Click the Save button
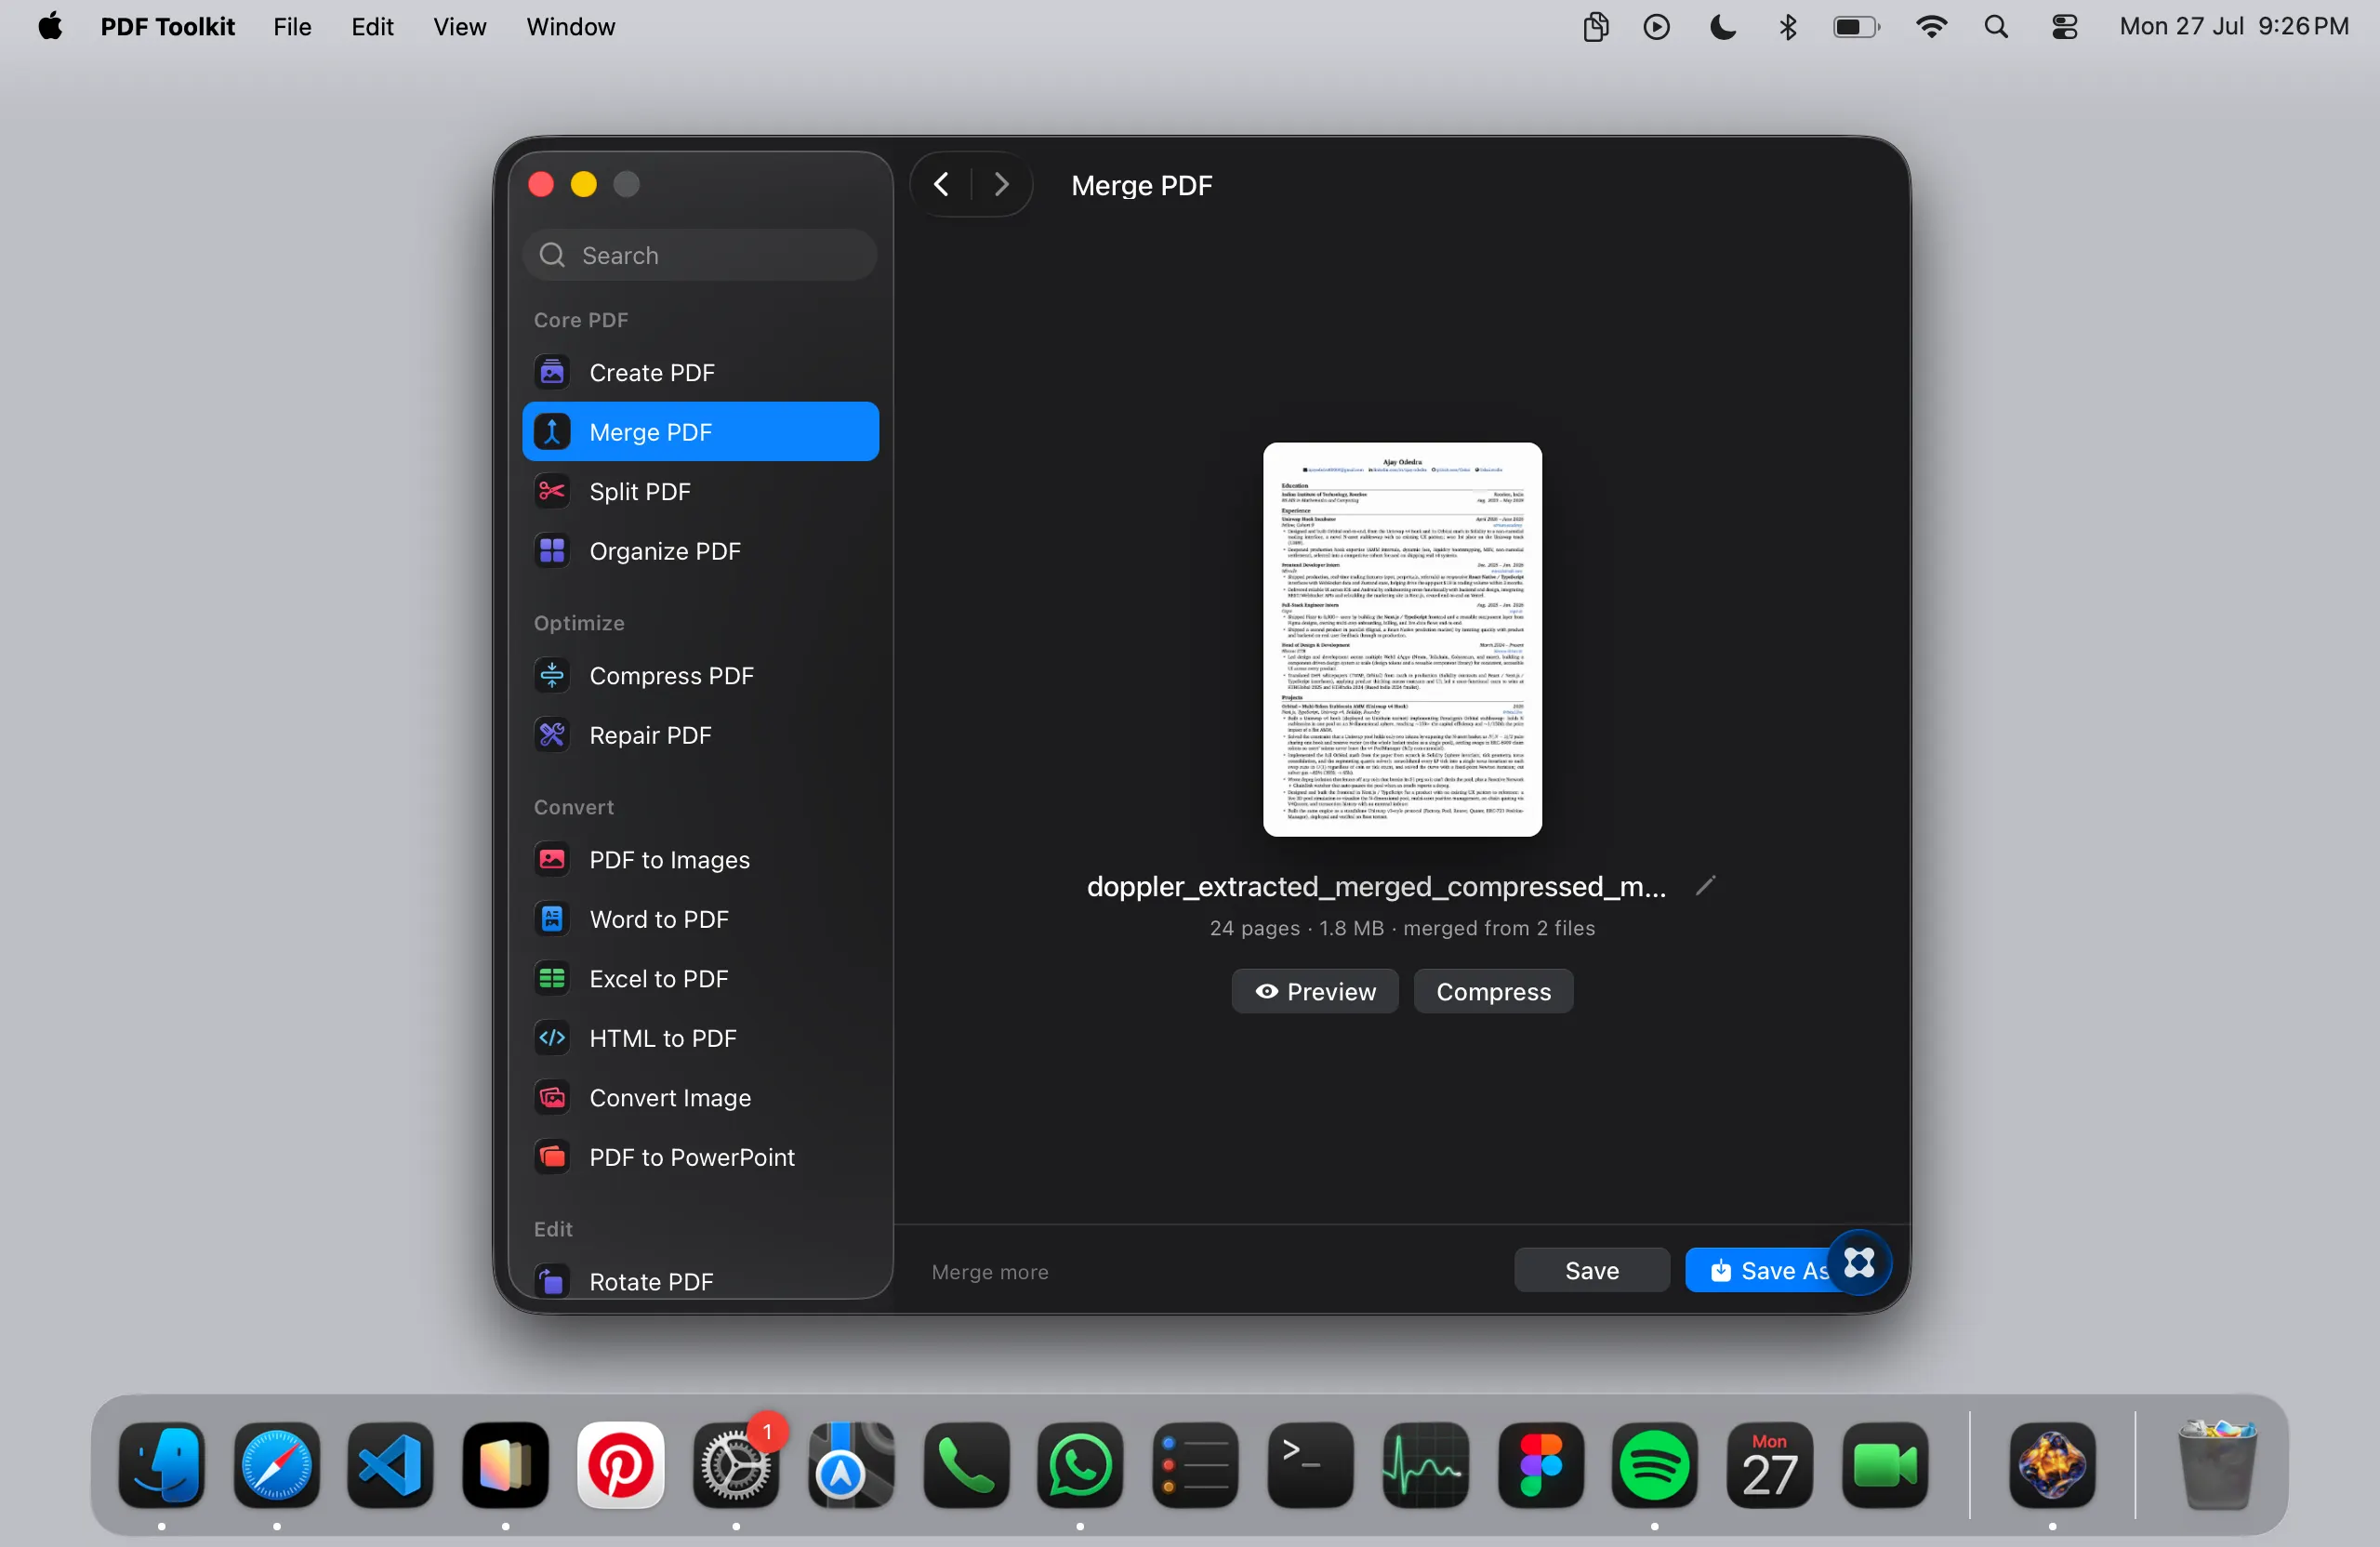The image size is (2380, 1547). [x=1591, y=1270]
